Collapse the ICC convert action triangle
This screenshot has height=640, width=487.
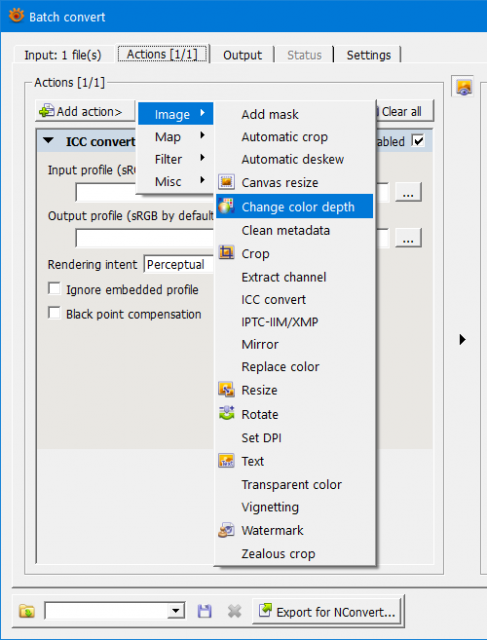48,141
